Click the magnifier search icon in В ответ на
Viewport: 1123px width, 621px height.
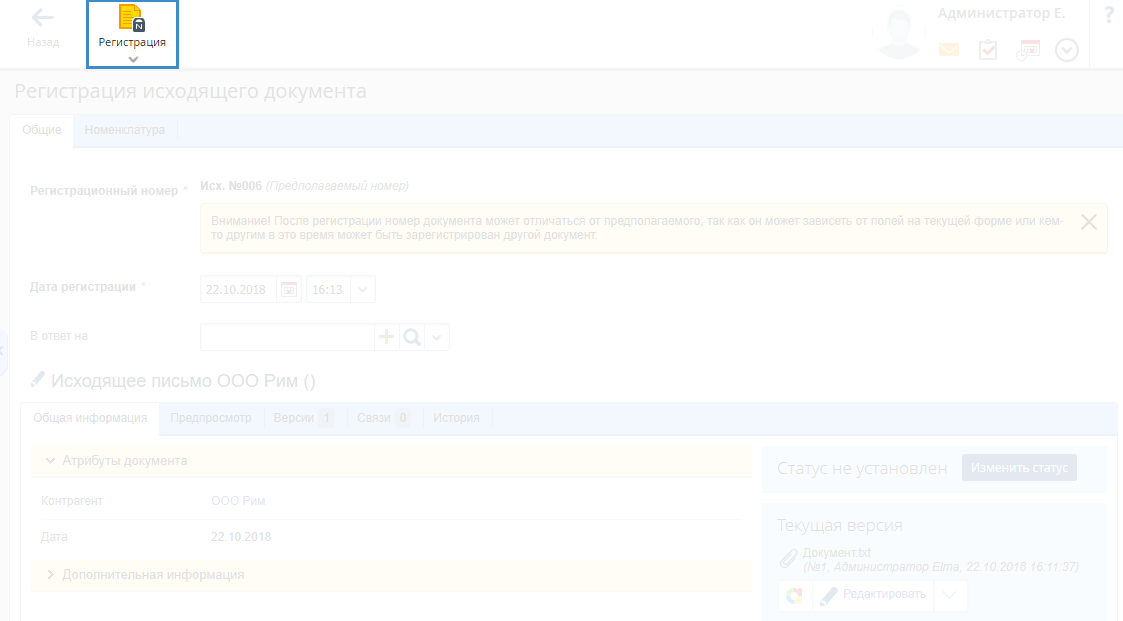(411, 338)
